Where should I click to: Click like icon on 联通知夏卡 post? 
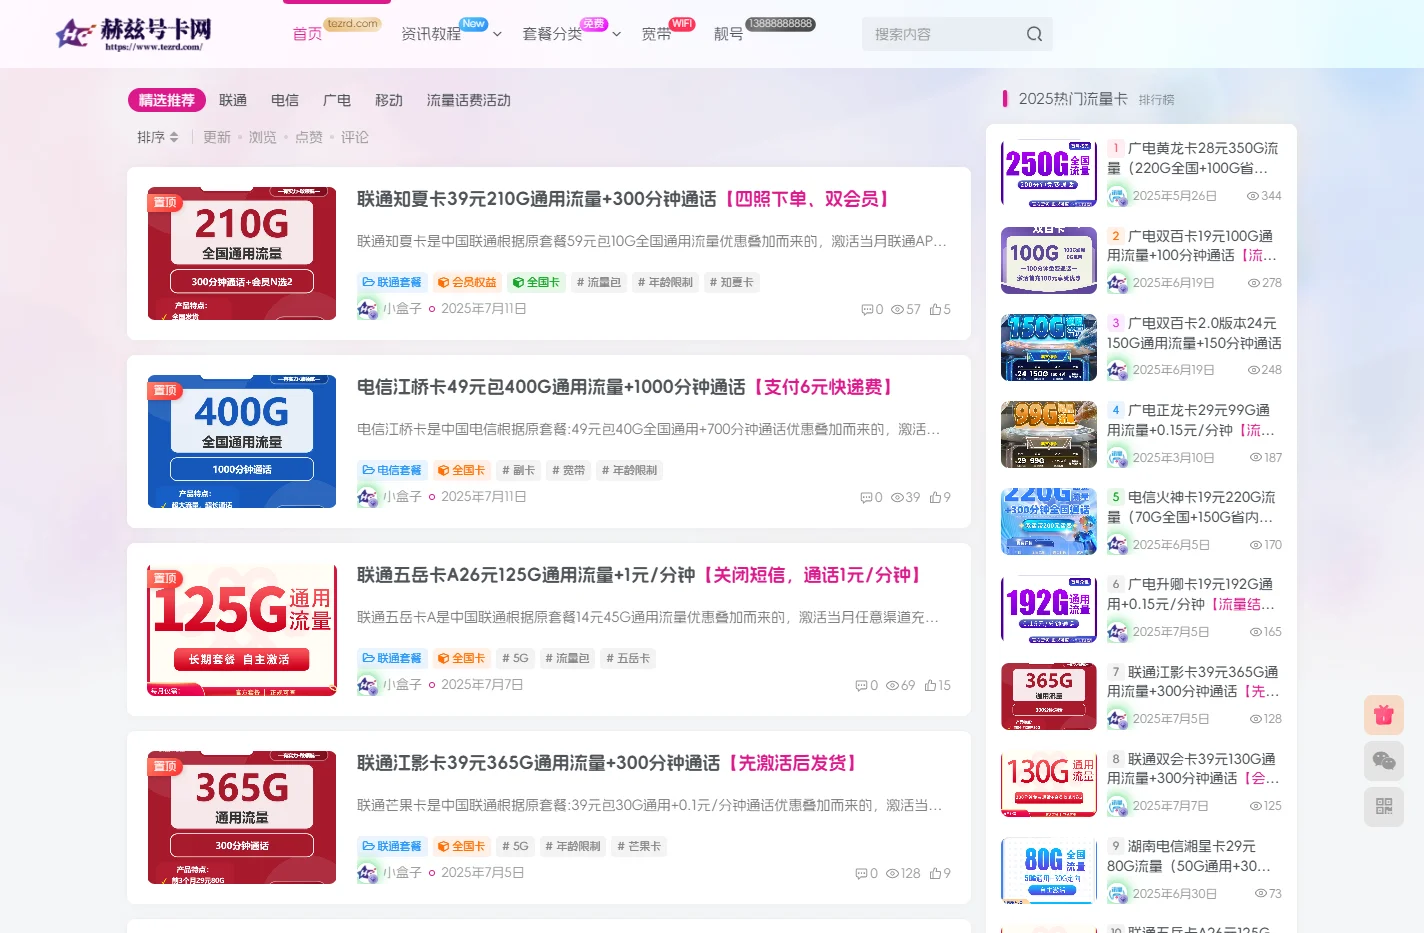(935, 310)
